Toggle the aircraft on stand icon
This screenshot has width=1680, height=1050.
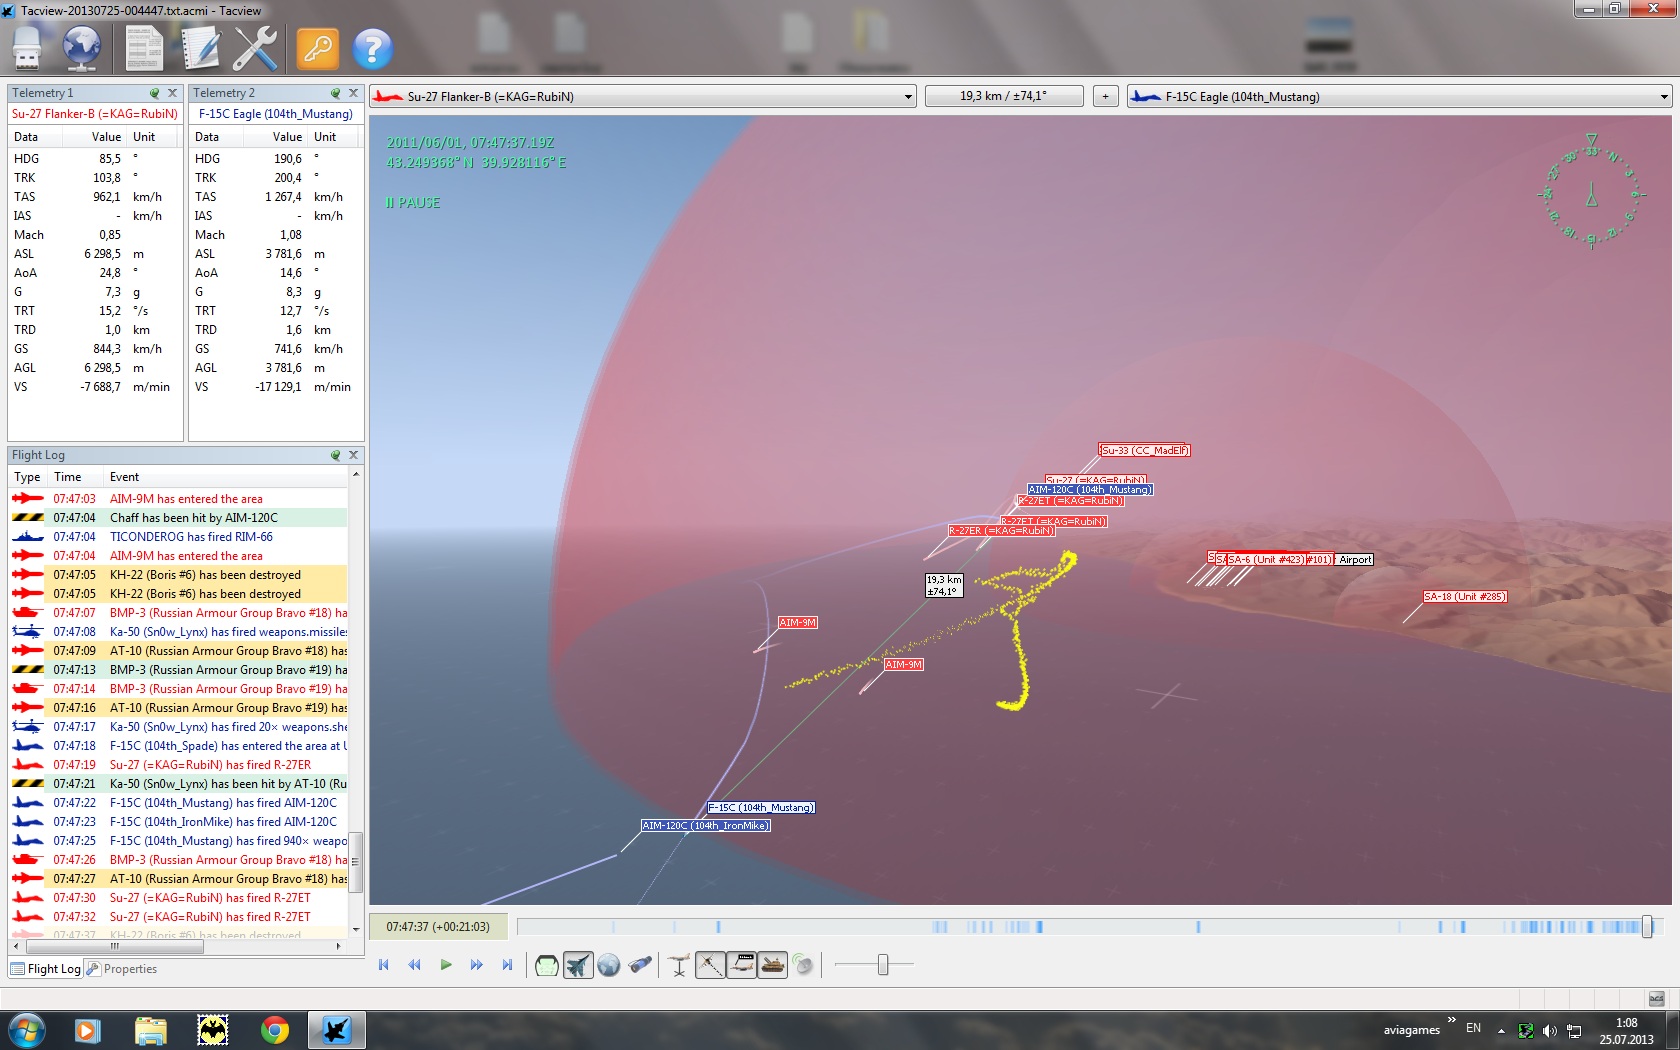[x=680, y=965]
